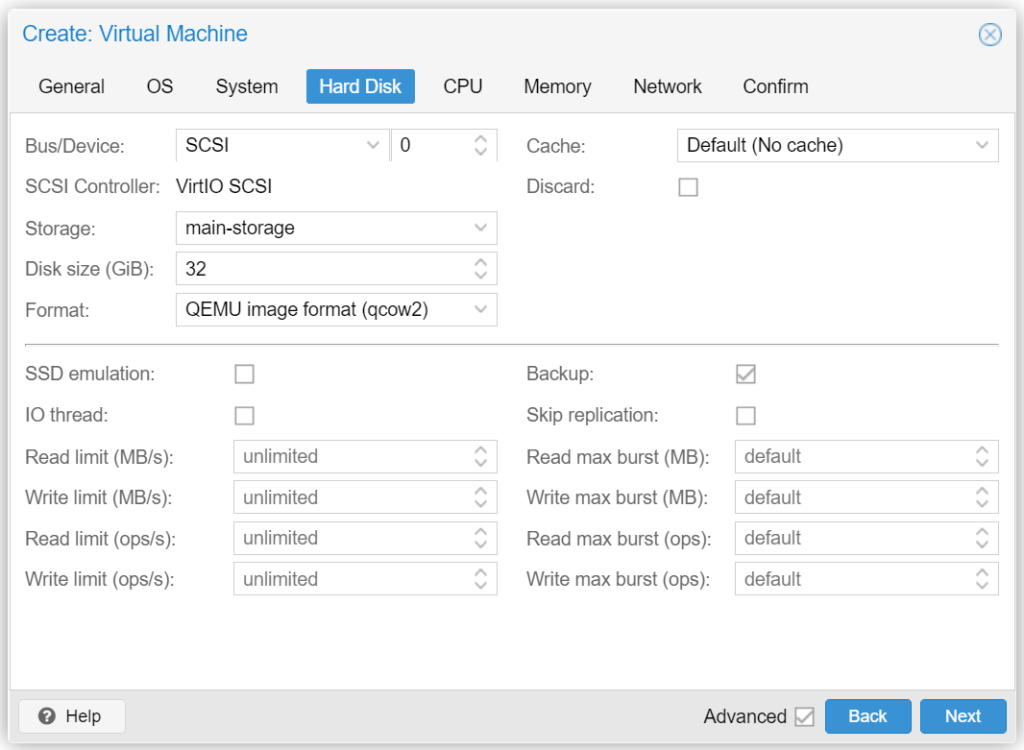Enable the Discard checkbox
Viewport: 1024px width, 750px height.
click(688, 187)
